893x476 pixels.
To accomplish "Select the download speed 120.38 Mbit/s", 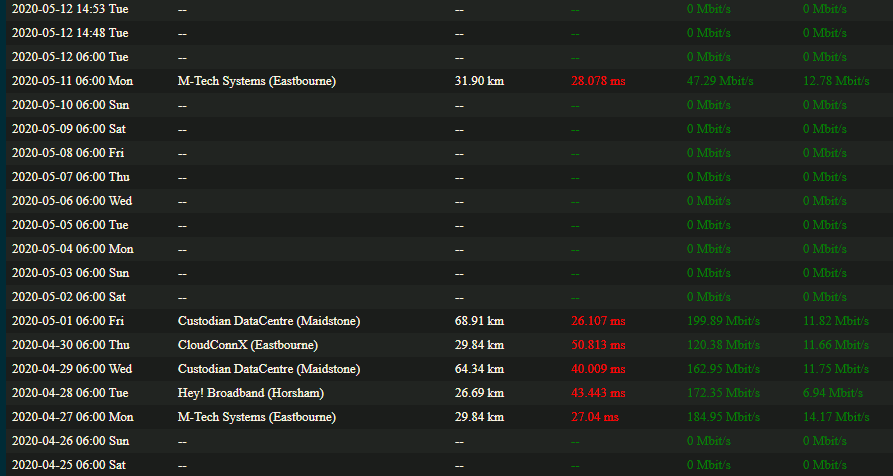I will coord(723,345).
